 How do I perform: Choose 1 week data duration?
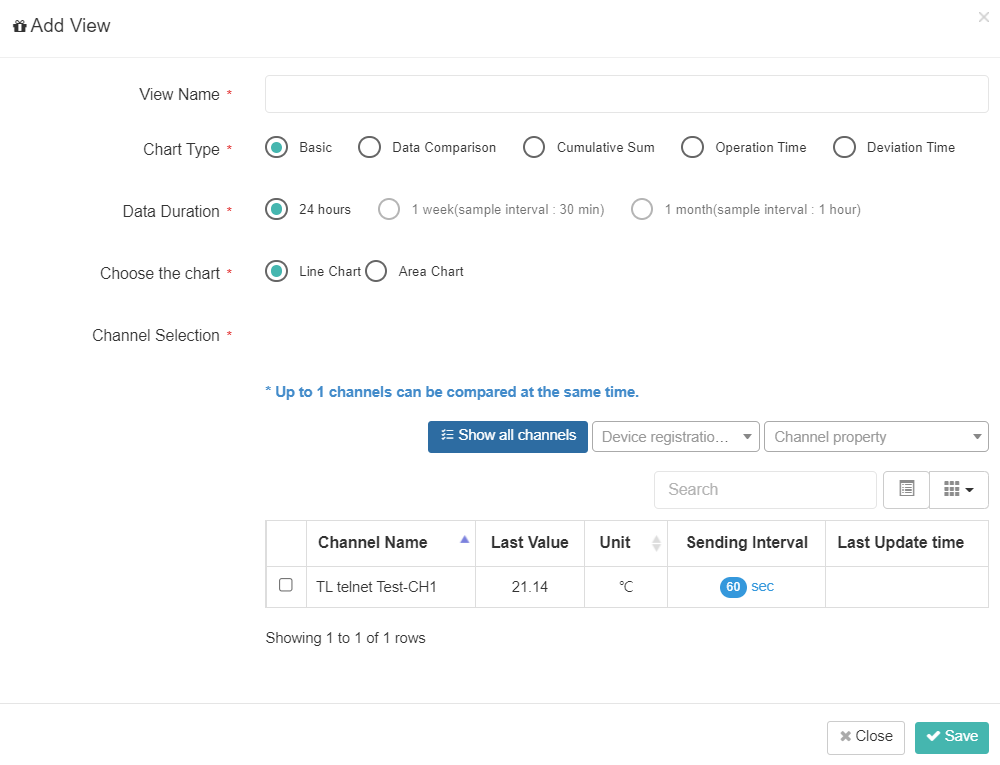click(x=389, y=209)
